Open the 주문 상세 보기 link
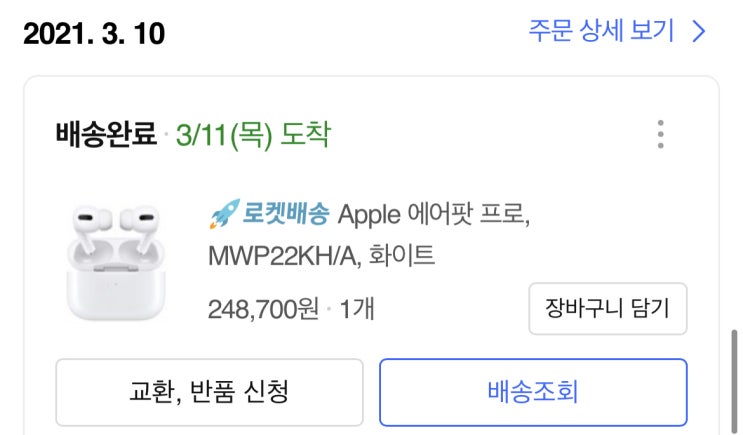743x435 pixels. pyautogui.click(x=603, y=31)
